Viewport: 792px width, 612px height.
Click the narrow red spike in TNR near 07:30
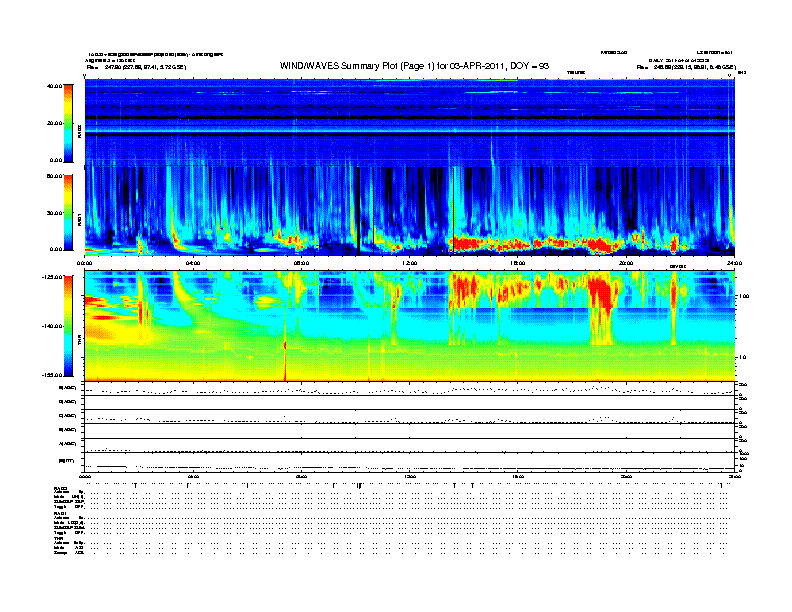tap(285, 353)
